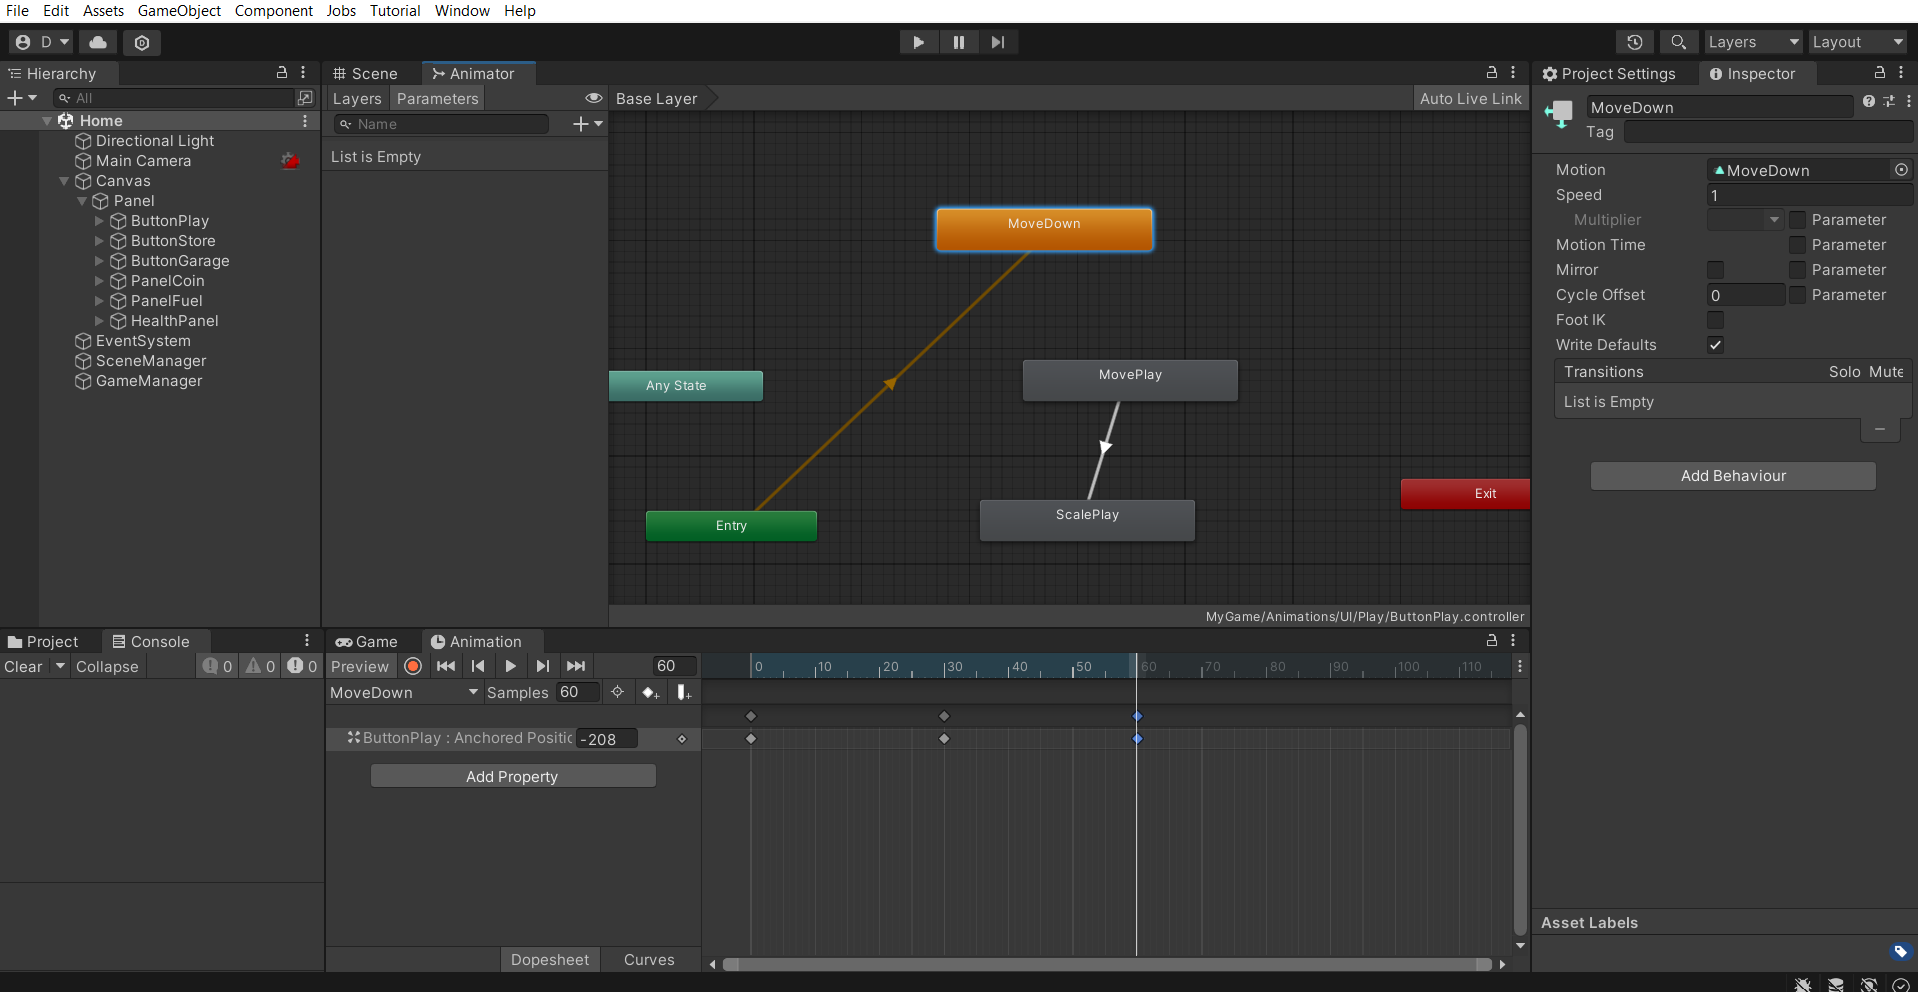1918x992 pixels.
Task: Enable the Mirror checkbox
Action: pyautogui.click(x=1716, y=270)
